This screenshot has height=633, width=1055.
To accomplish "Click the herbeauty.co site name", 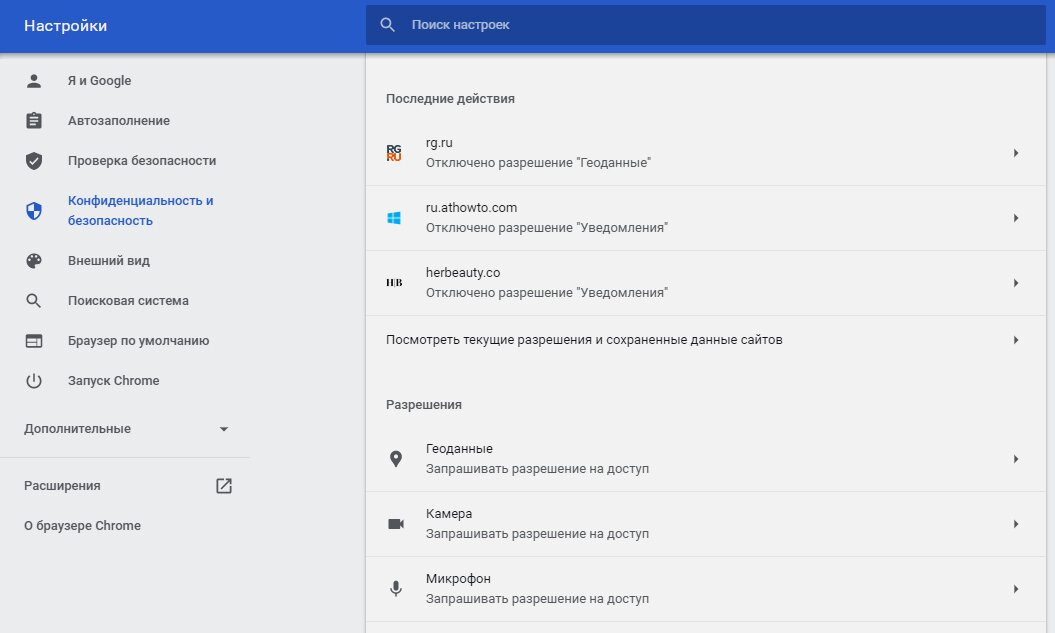I will click(463, 273).
